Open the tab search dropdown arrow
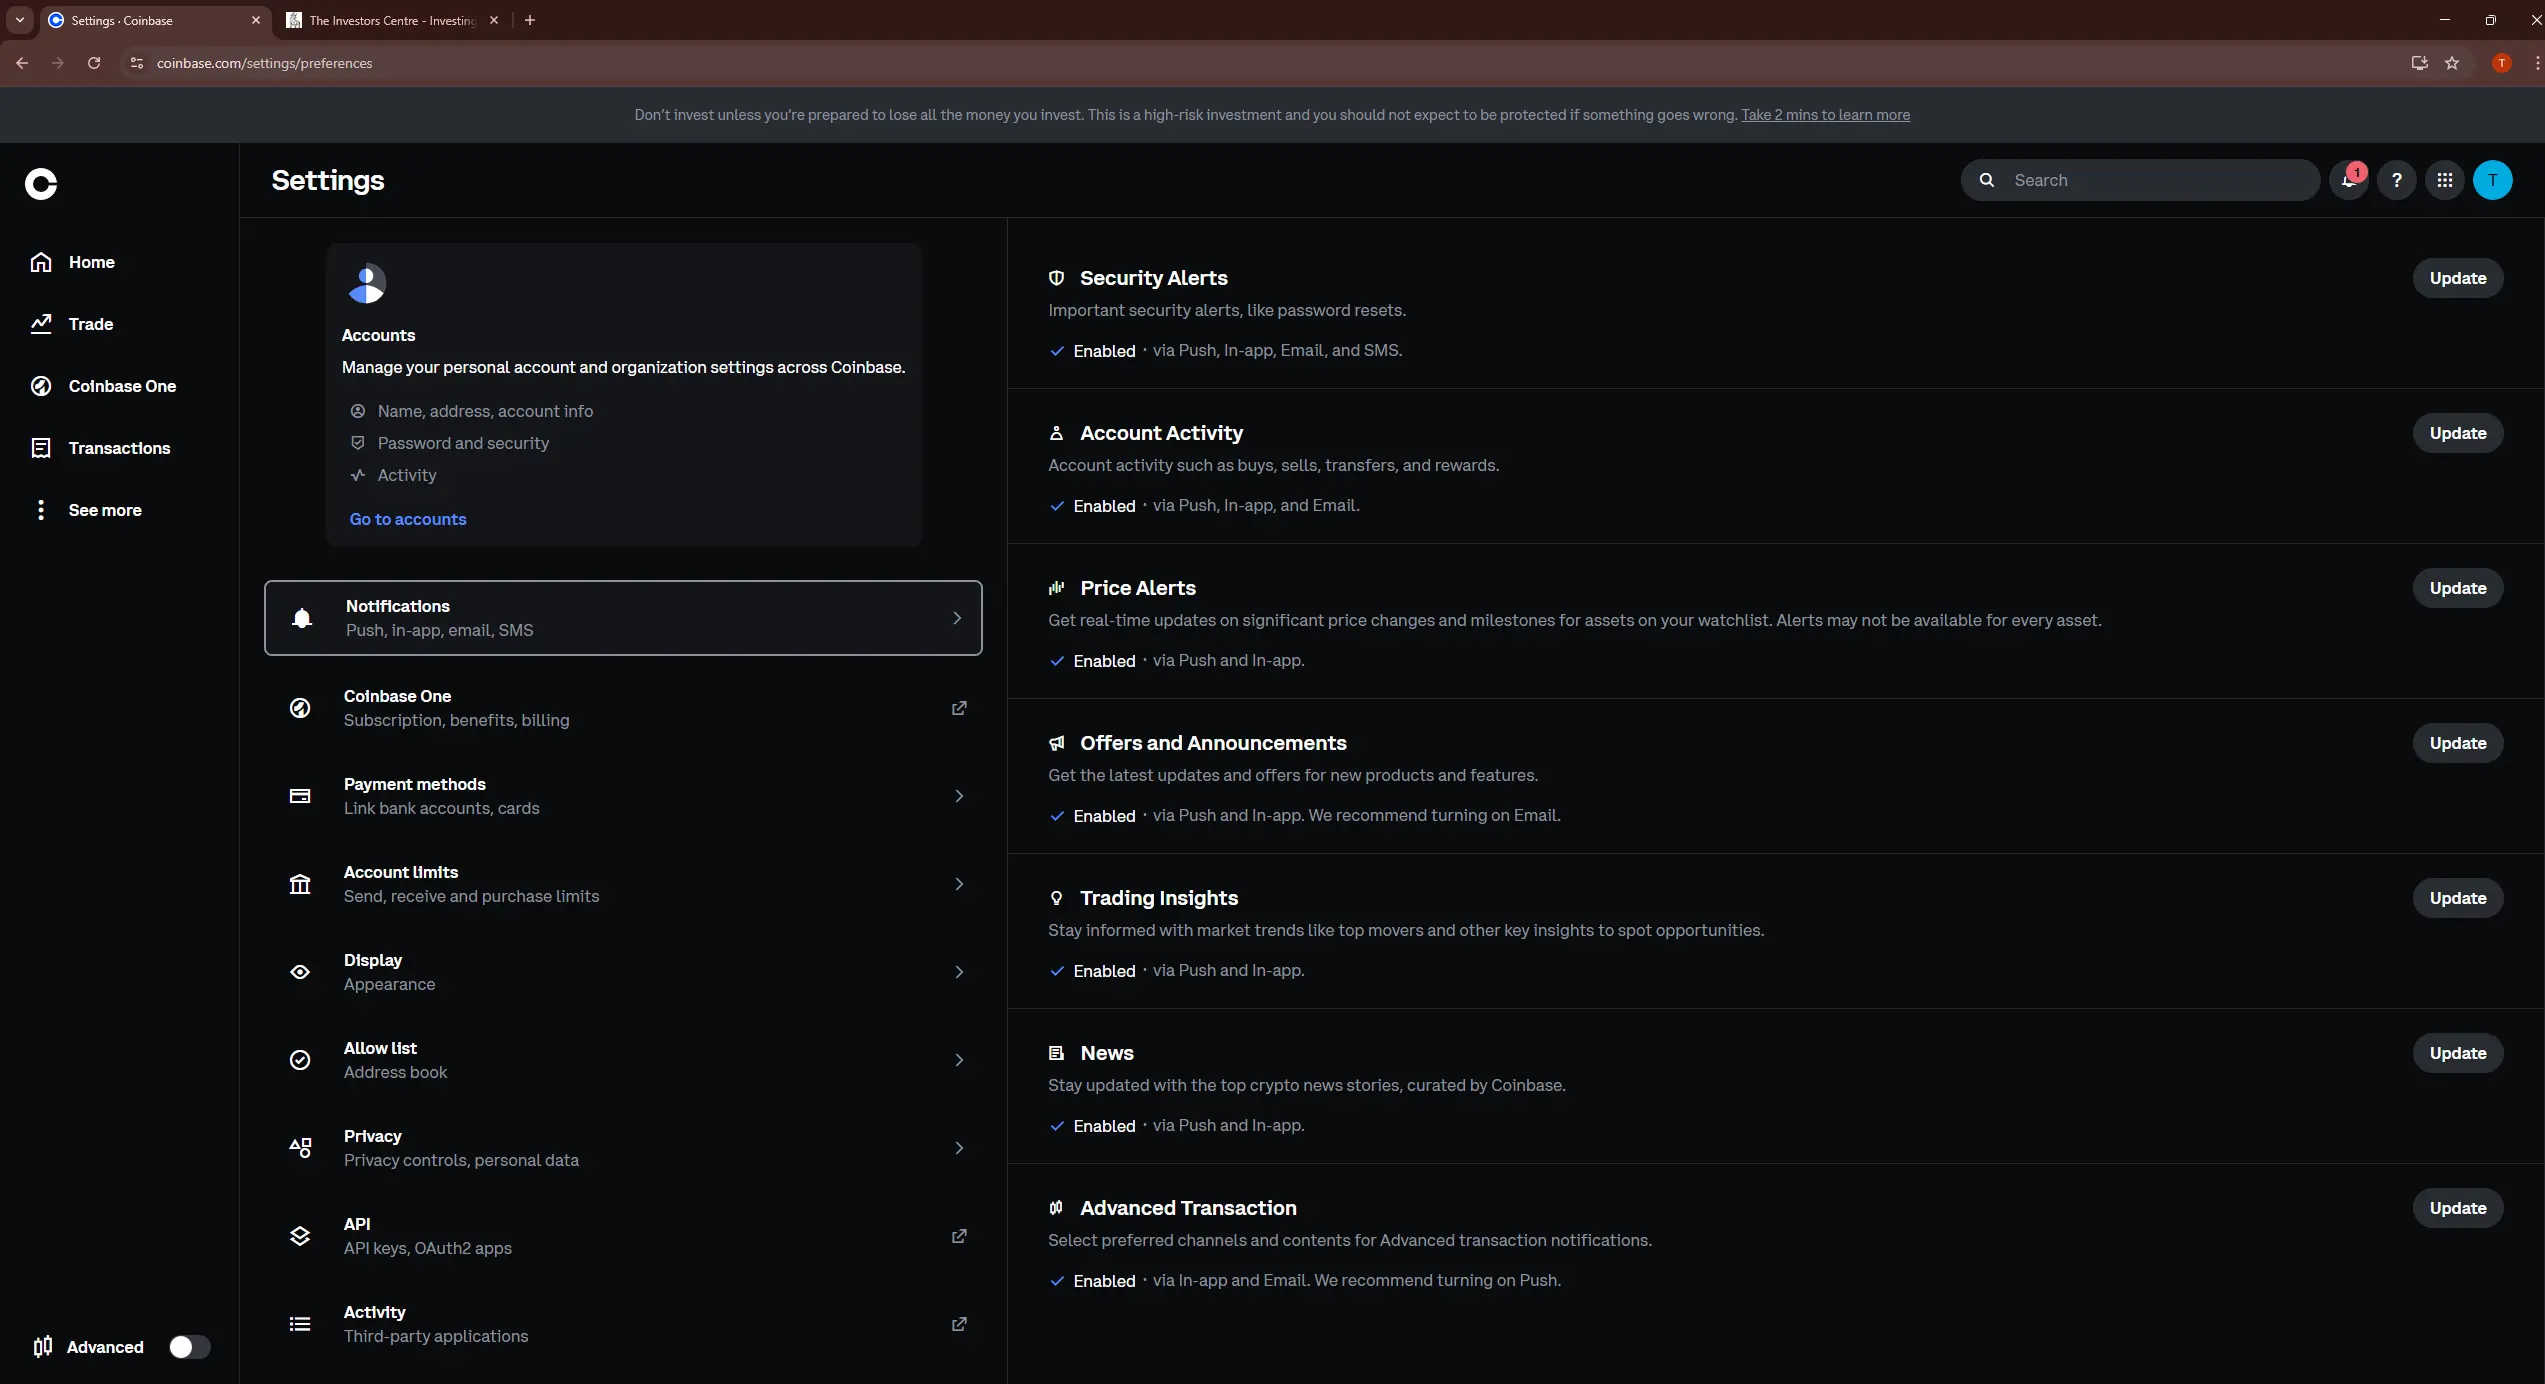The height and width of the screenshot is (1384, 2545). (x=20, y=20)
